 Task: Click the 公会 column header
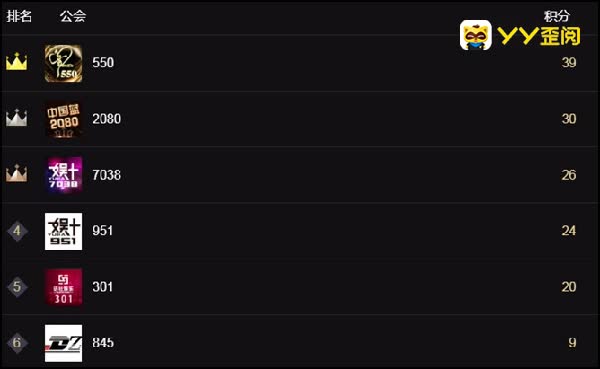(x=73, y=16)
